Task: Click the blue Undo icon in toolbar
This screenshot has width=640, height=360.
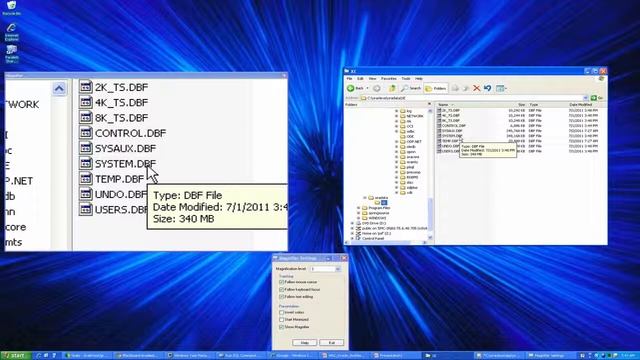Action: tap(487, 88)
